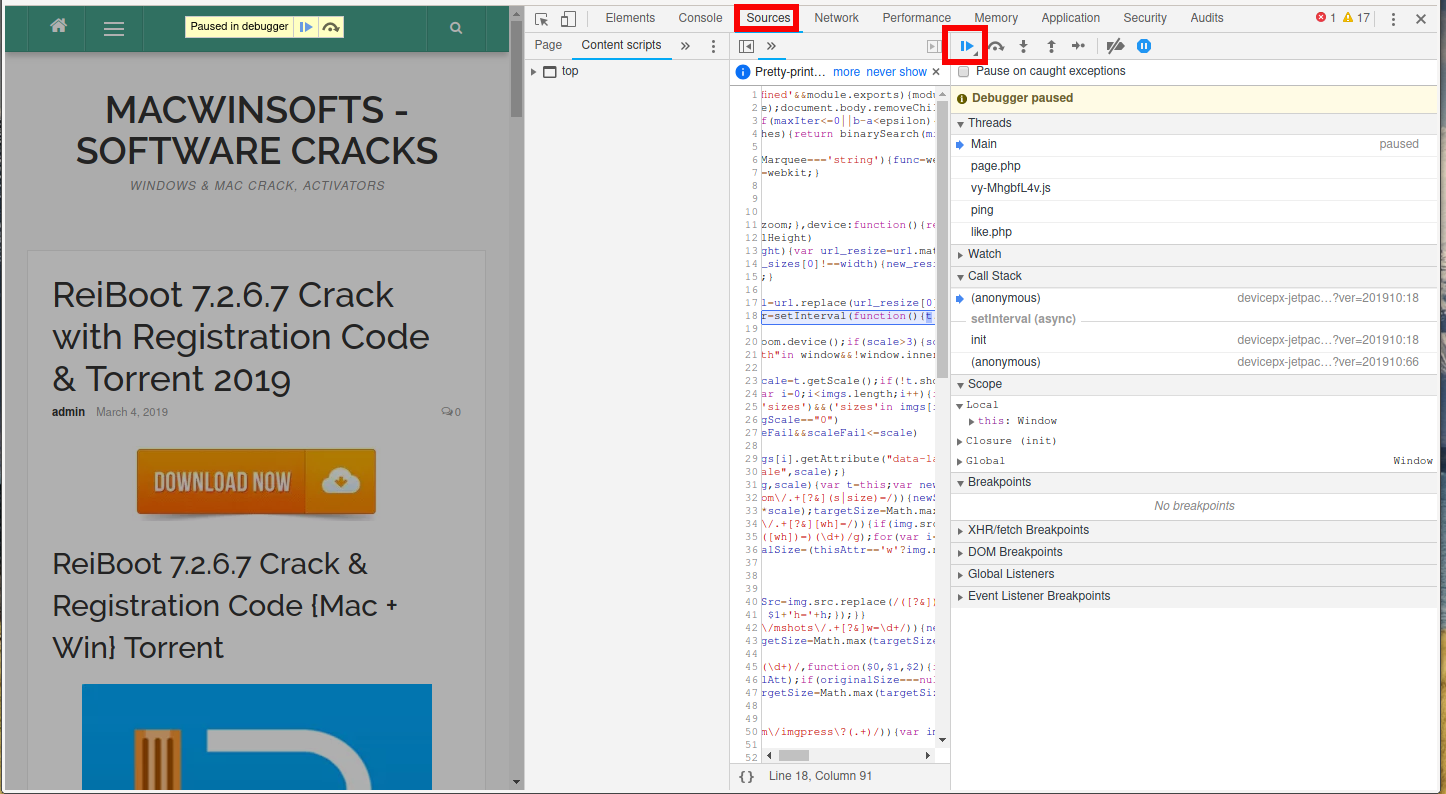Click the orange Download Now button
Viewport: 1446px width, 794px height.
coord(256,482)
